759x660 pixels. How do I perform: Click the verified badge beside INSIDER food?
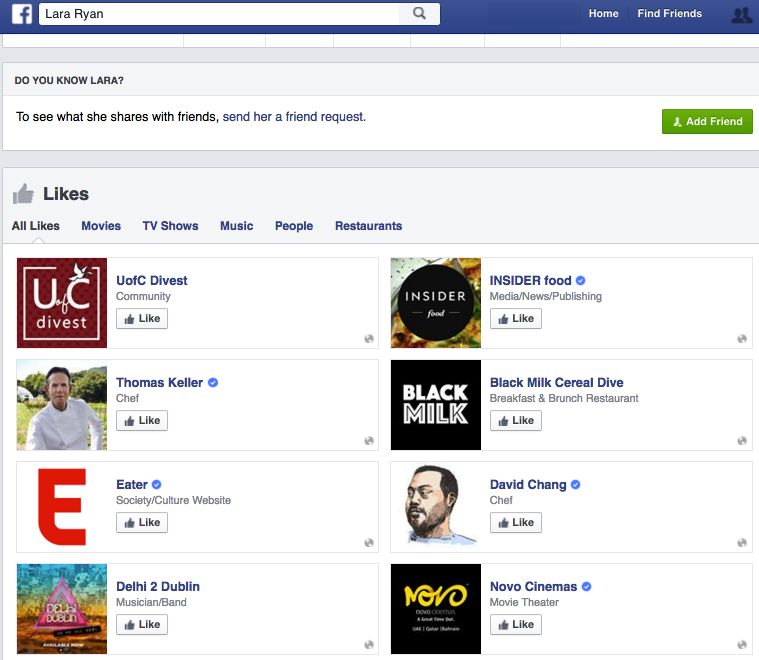(x=581, y=281)
